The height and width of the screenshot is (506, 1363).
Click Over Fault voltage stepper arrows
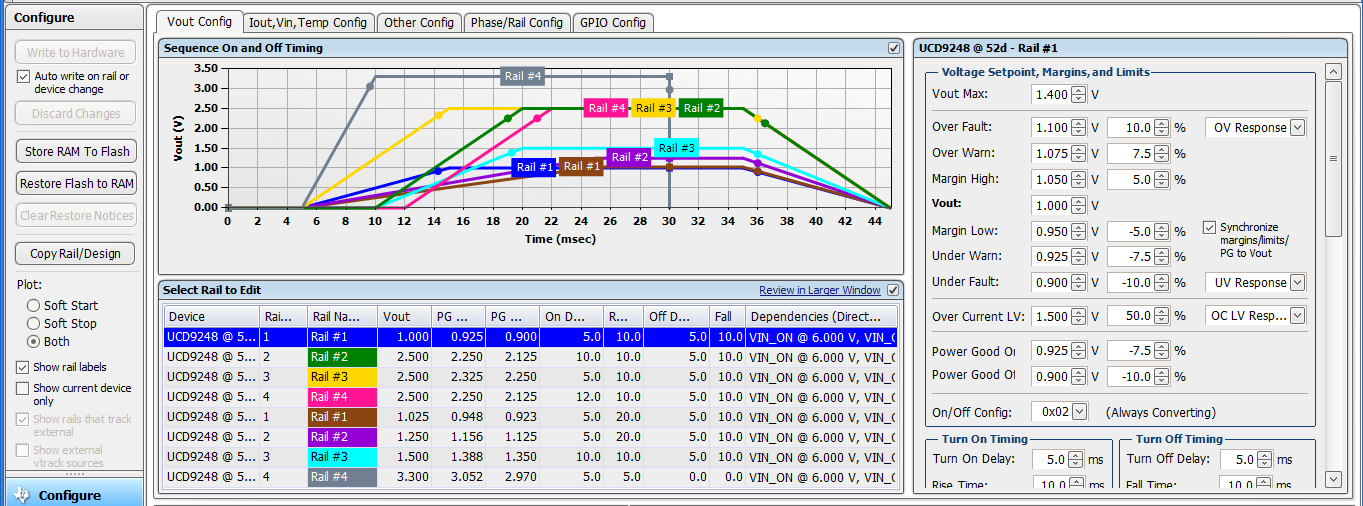[x=1078, y=127]
